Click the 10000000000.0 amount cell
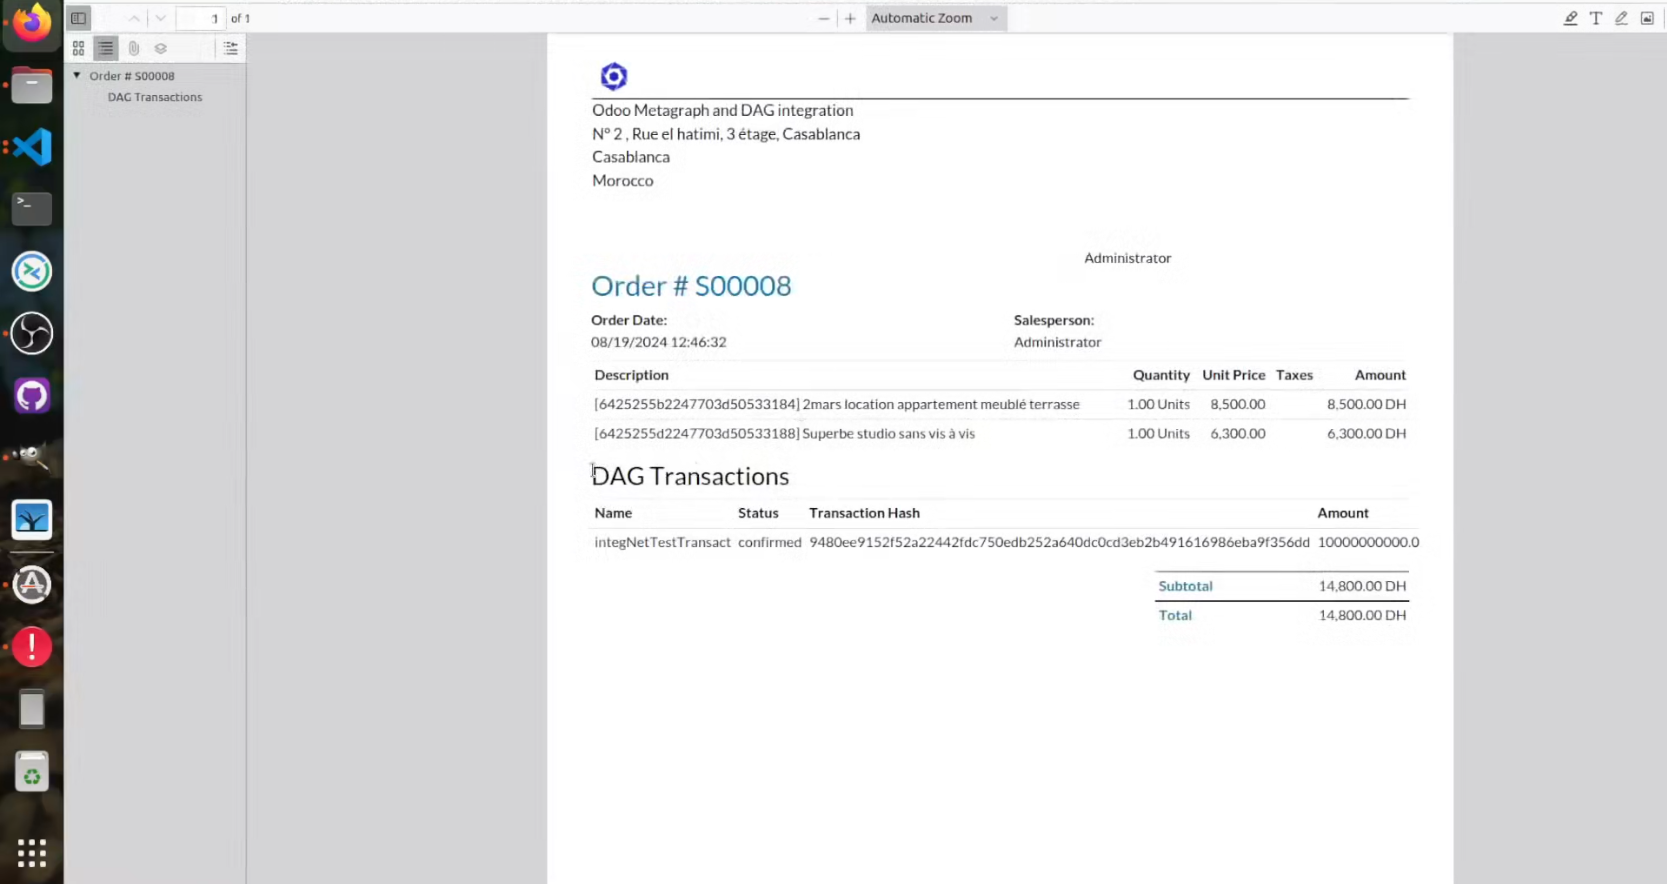 (x=1368, y=542)
